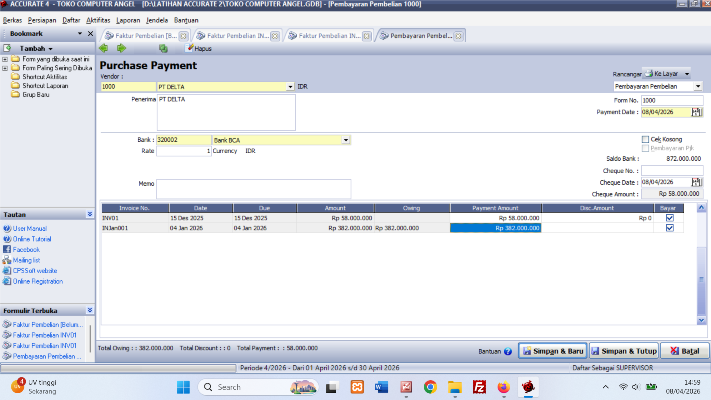
Task: Open Firefox from the taskbar
Action: coord(503,387)
